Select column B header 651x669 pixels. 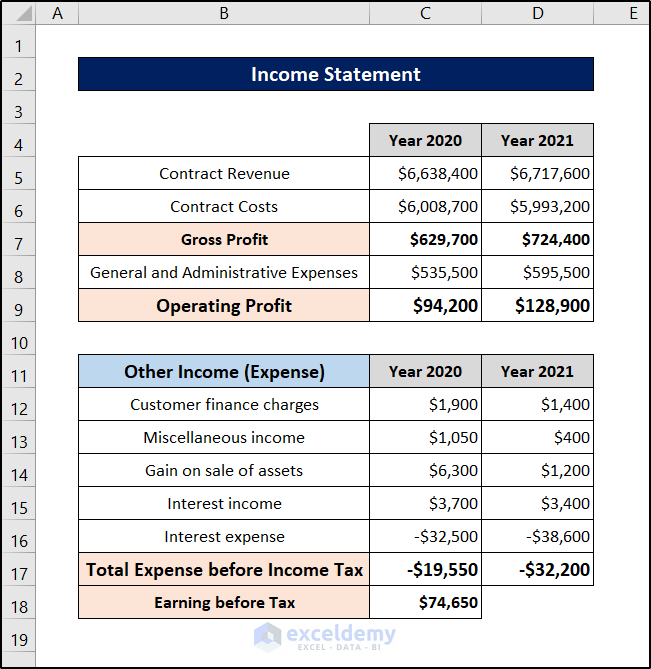[224, 13]
